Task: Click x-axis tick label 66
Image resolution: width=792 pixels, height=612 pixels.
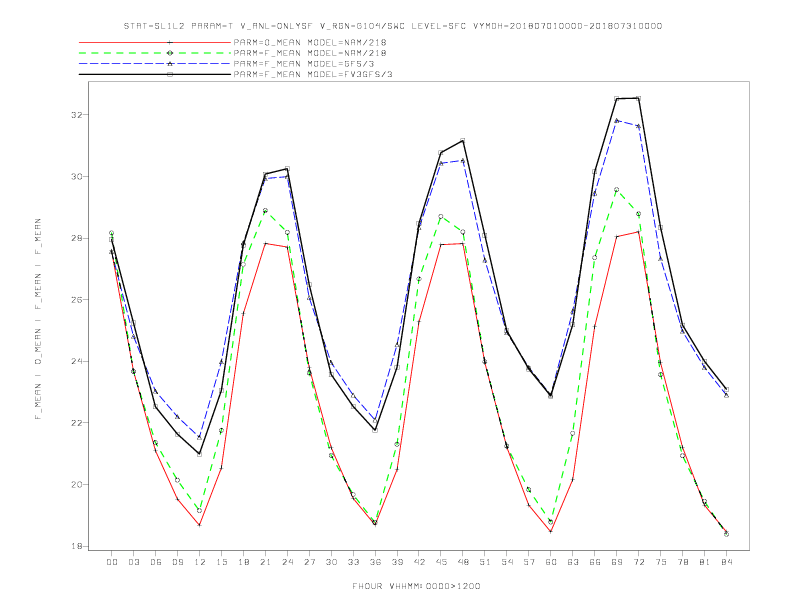Action: point(595,562)
